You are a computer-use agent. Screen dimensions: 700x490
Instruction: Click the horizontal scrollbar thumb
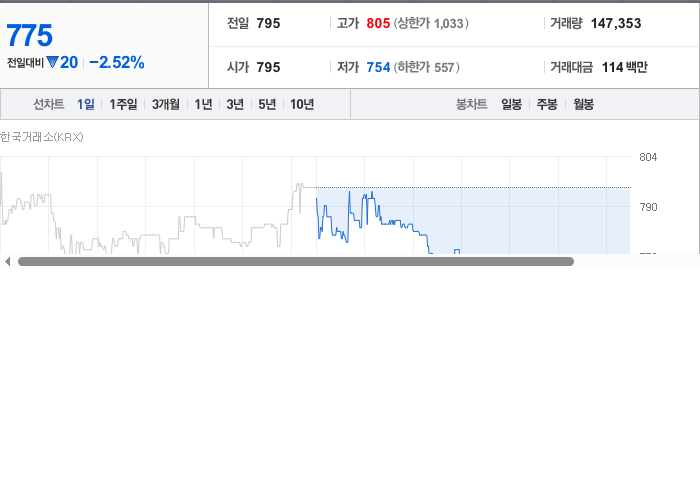(x=296, y=262)
